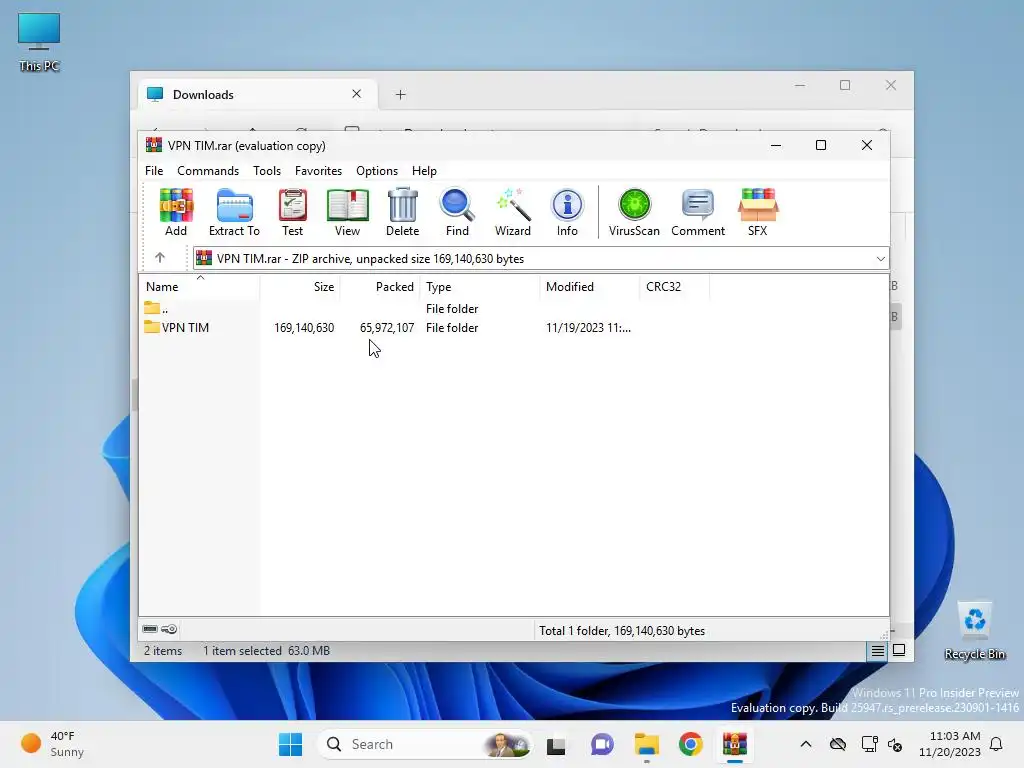1024x768 pixels.
Task: Click the key password icon in status bar
Action: coord(169,629)
